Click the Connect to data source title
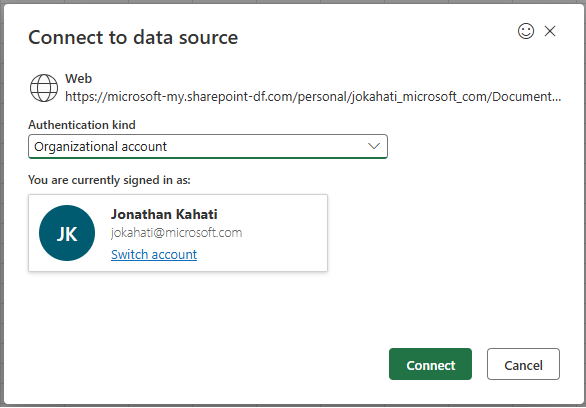586x408 pixels. pos(133,37)
